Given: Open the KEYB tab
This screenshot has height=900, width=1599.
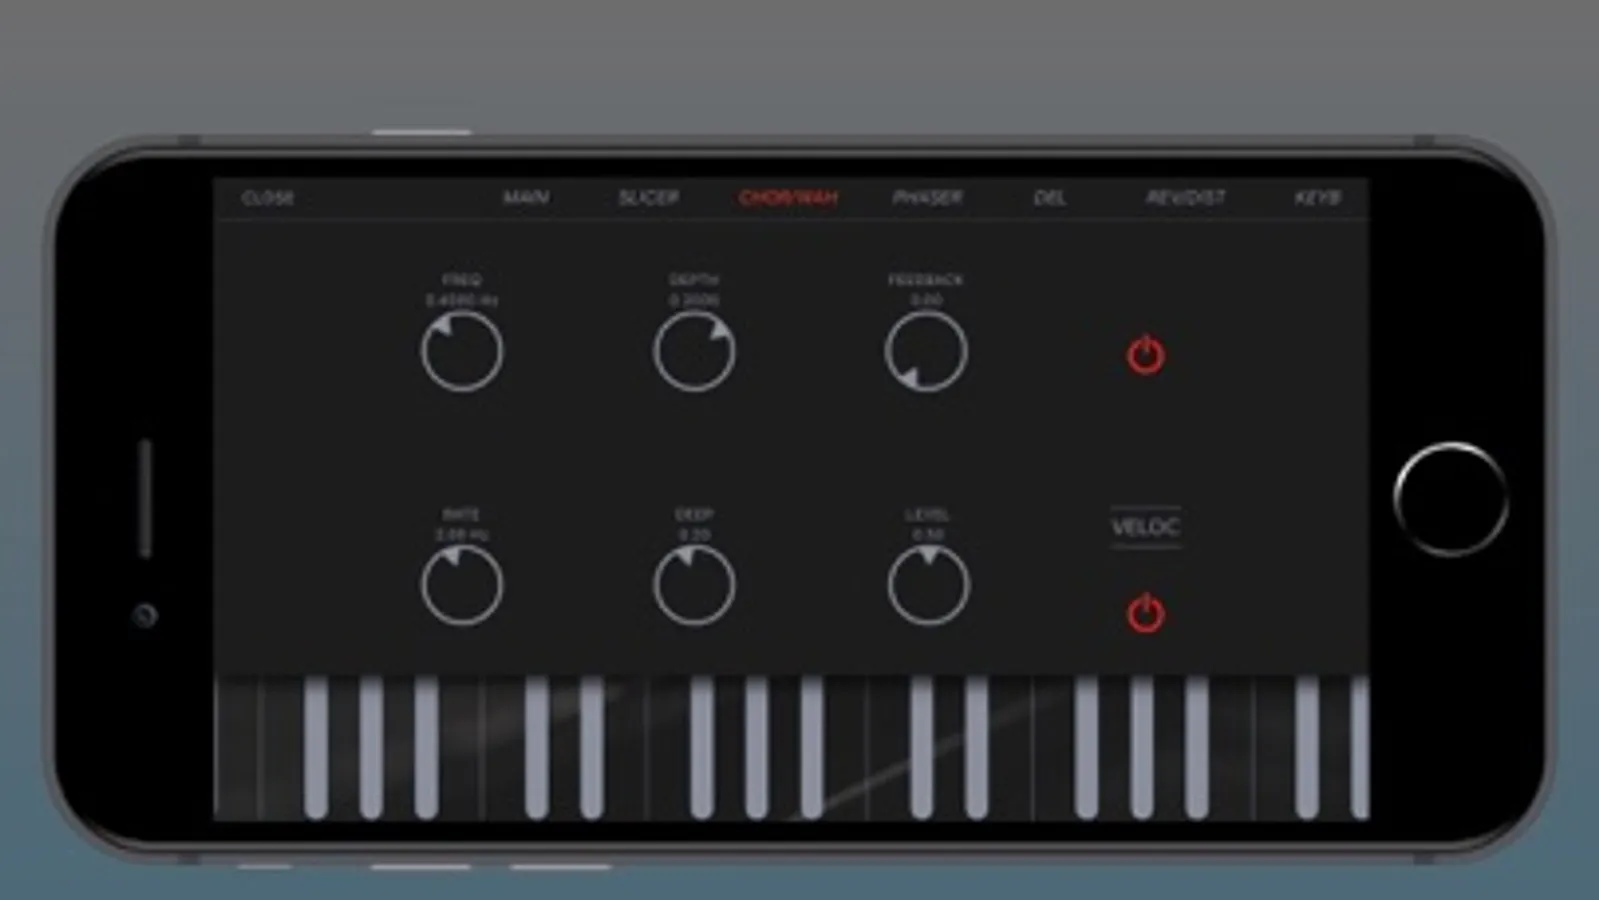Looking at the screenshot, I should (x=1317, y=198).
